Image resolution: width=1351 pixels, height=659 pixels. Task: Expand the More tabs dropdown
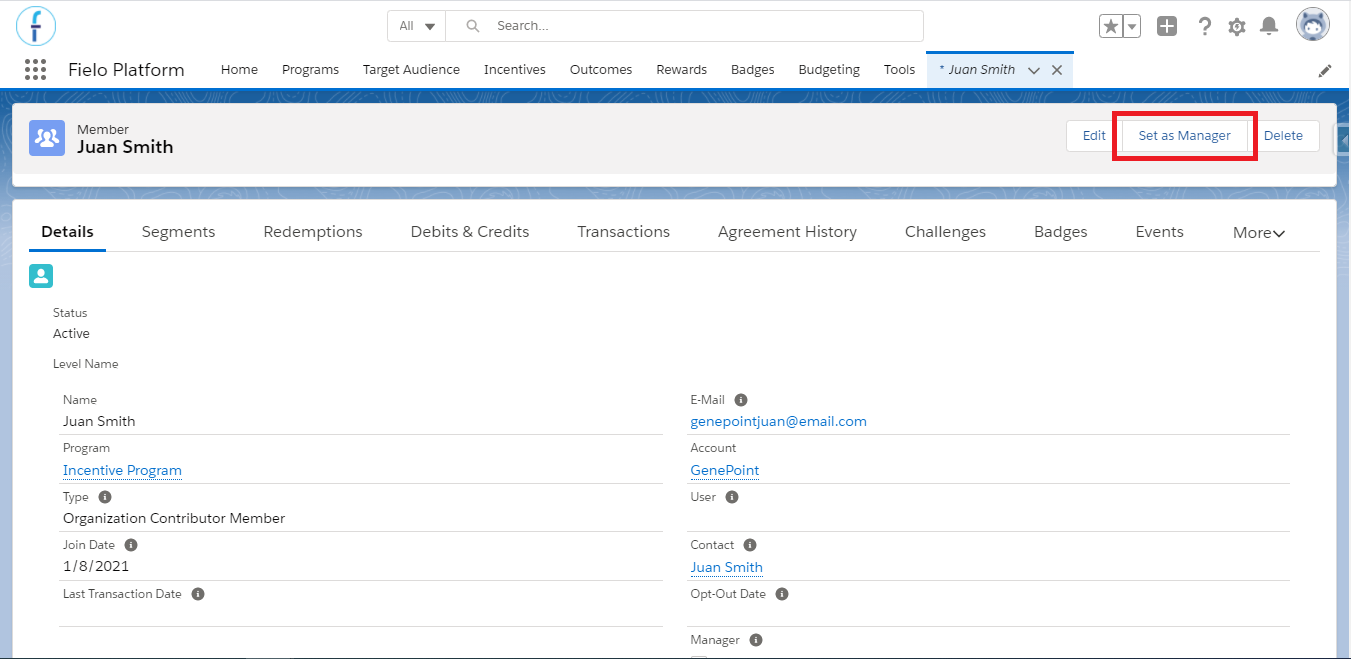tap(1259, 232)
